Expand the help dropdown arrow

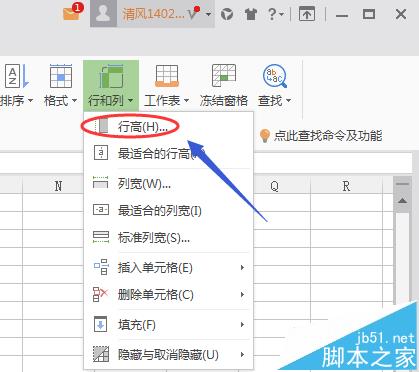(281, 15)
